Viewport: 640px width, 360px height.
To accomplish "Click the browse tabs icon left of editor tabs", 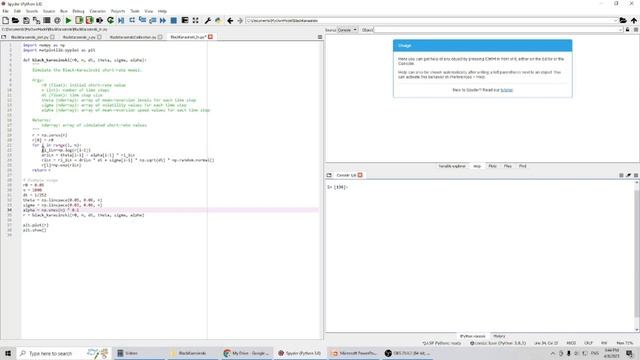I will (x=4, y=37).
